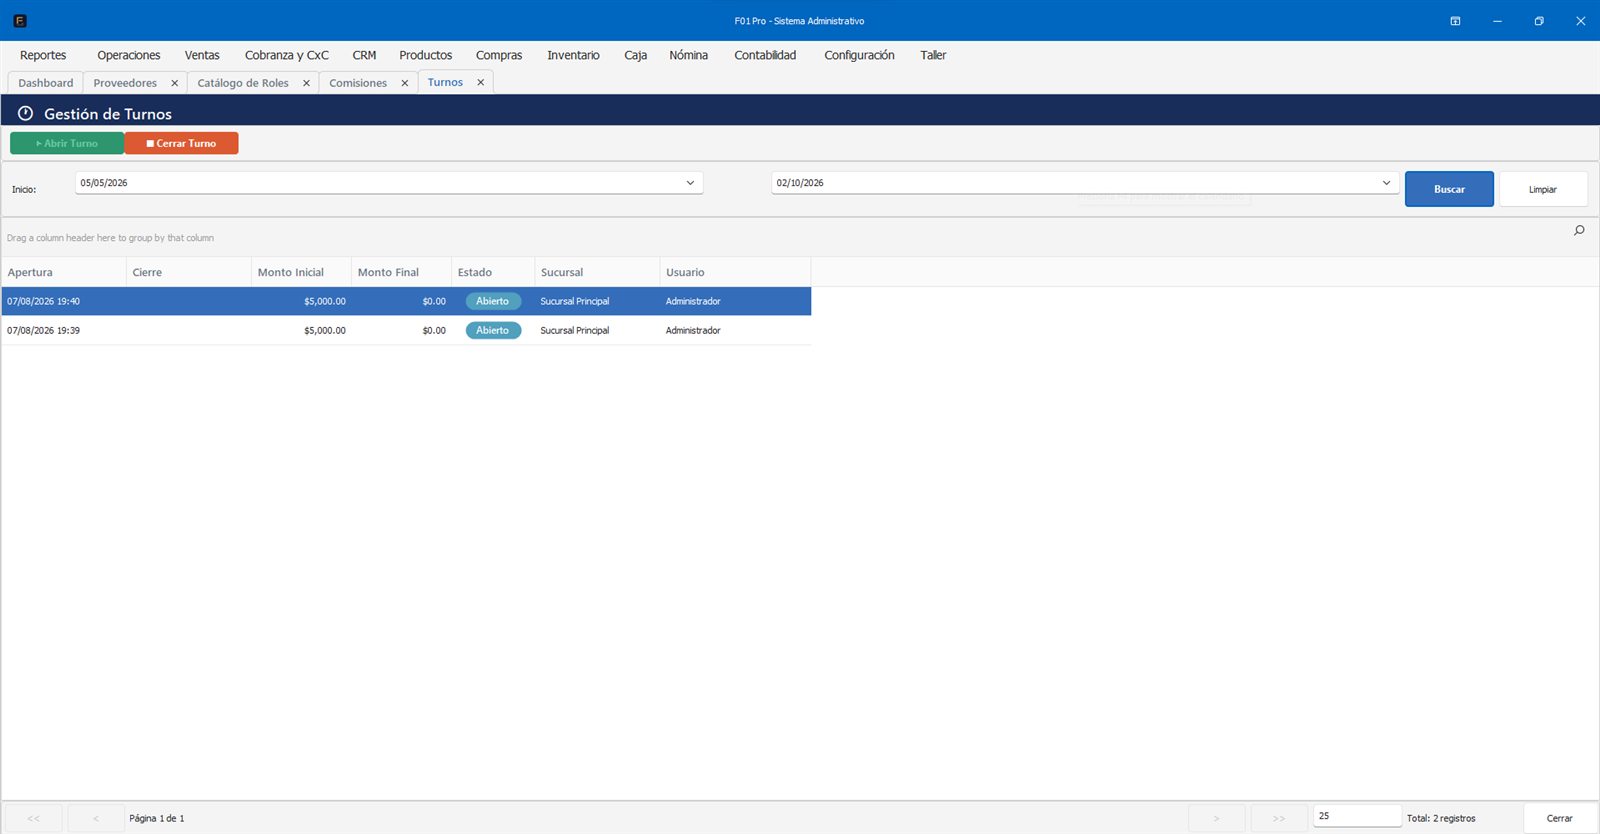Click the Cerrar Turno button
The height and width of the screenshot is (834, 1600).
[x=181, y=143]
